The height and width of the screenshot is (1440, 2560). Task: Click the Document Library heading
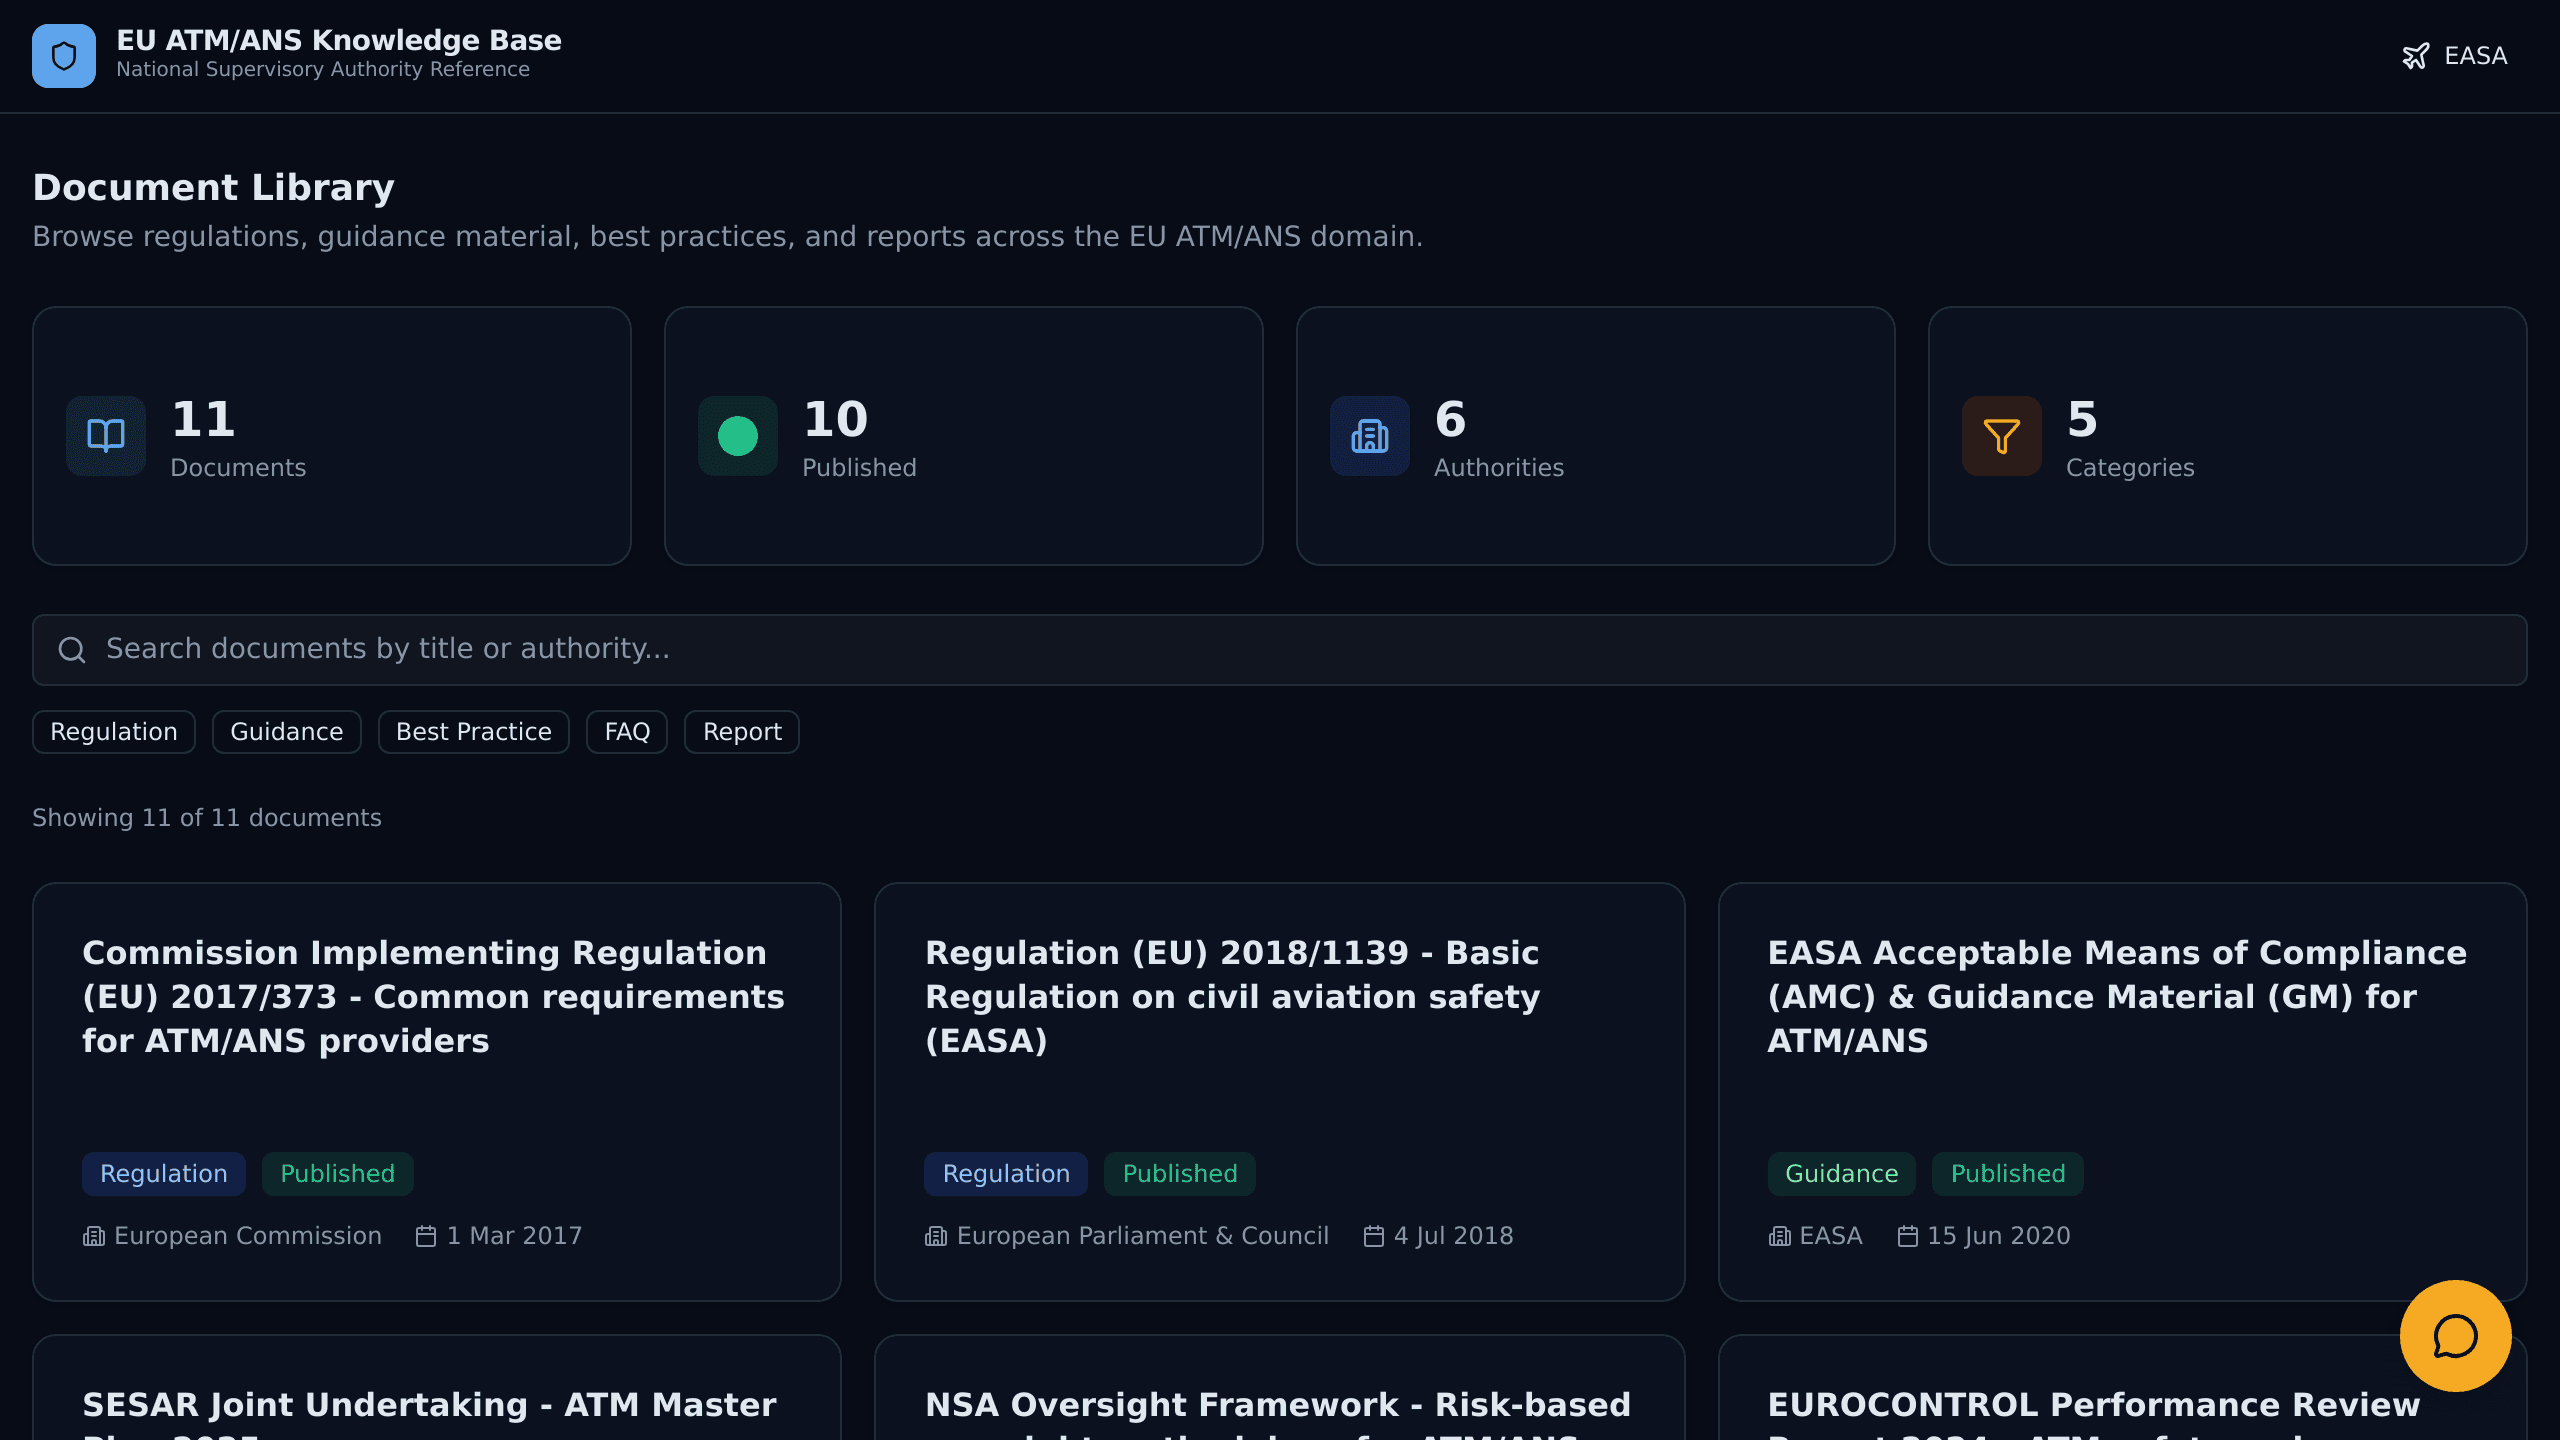point(214,188)
